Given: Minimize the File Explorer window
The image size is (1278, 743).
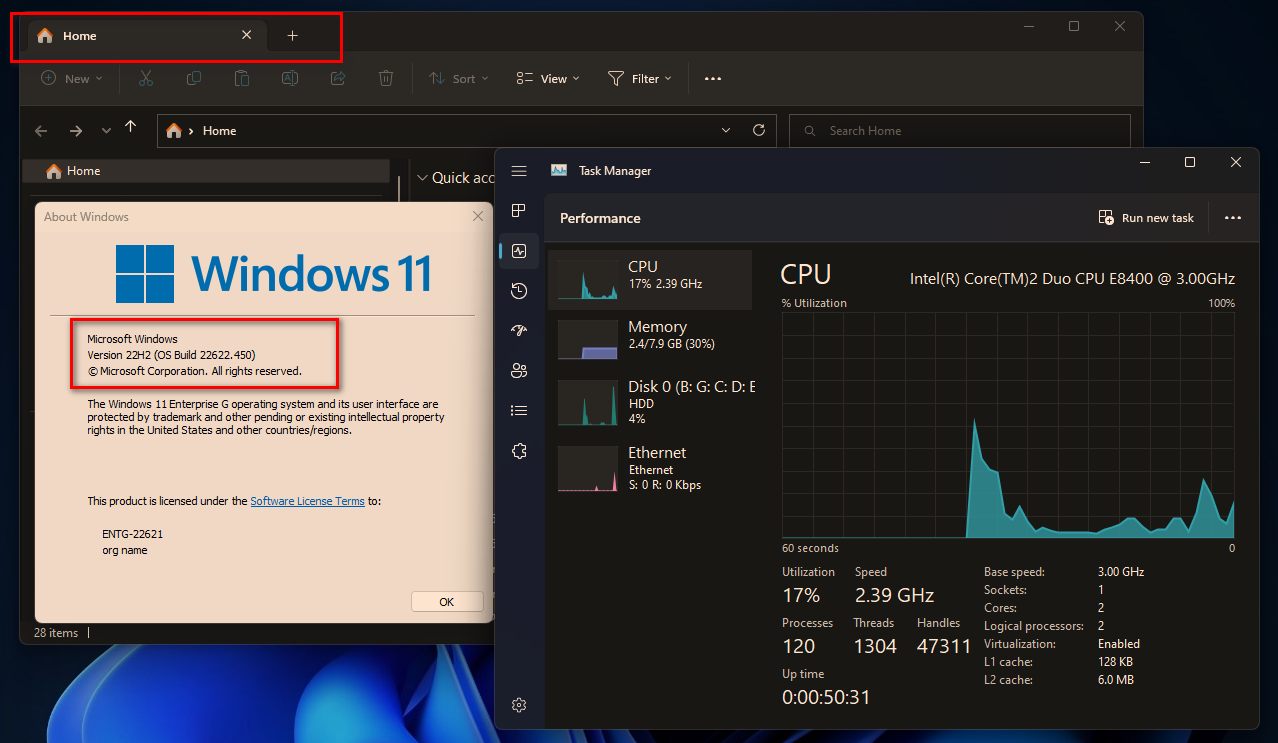Looking at the screenshot, I should point(1028,26).
